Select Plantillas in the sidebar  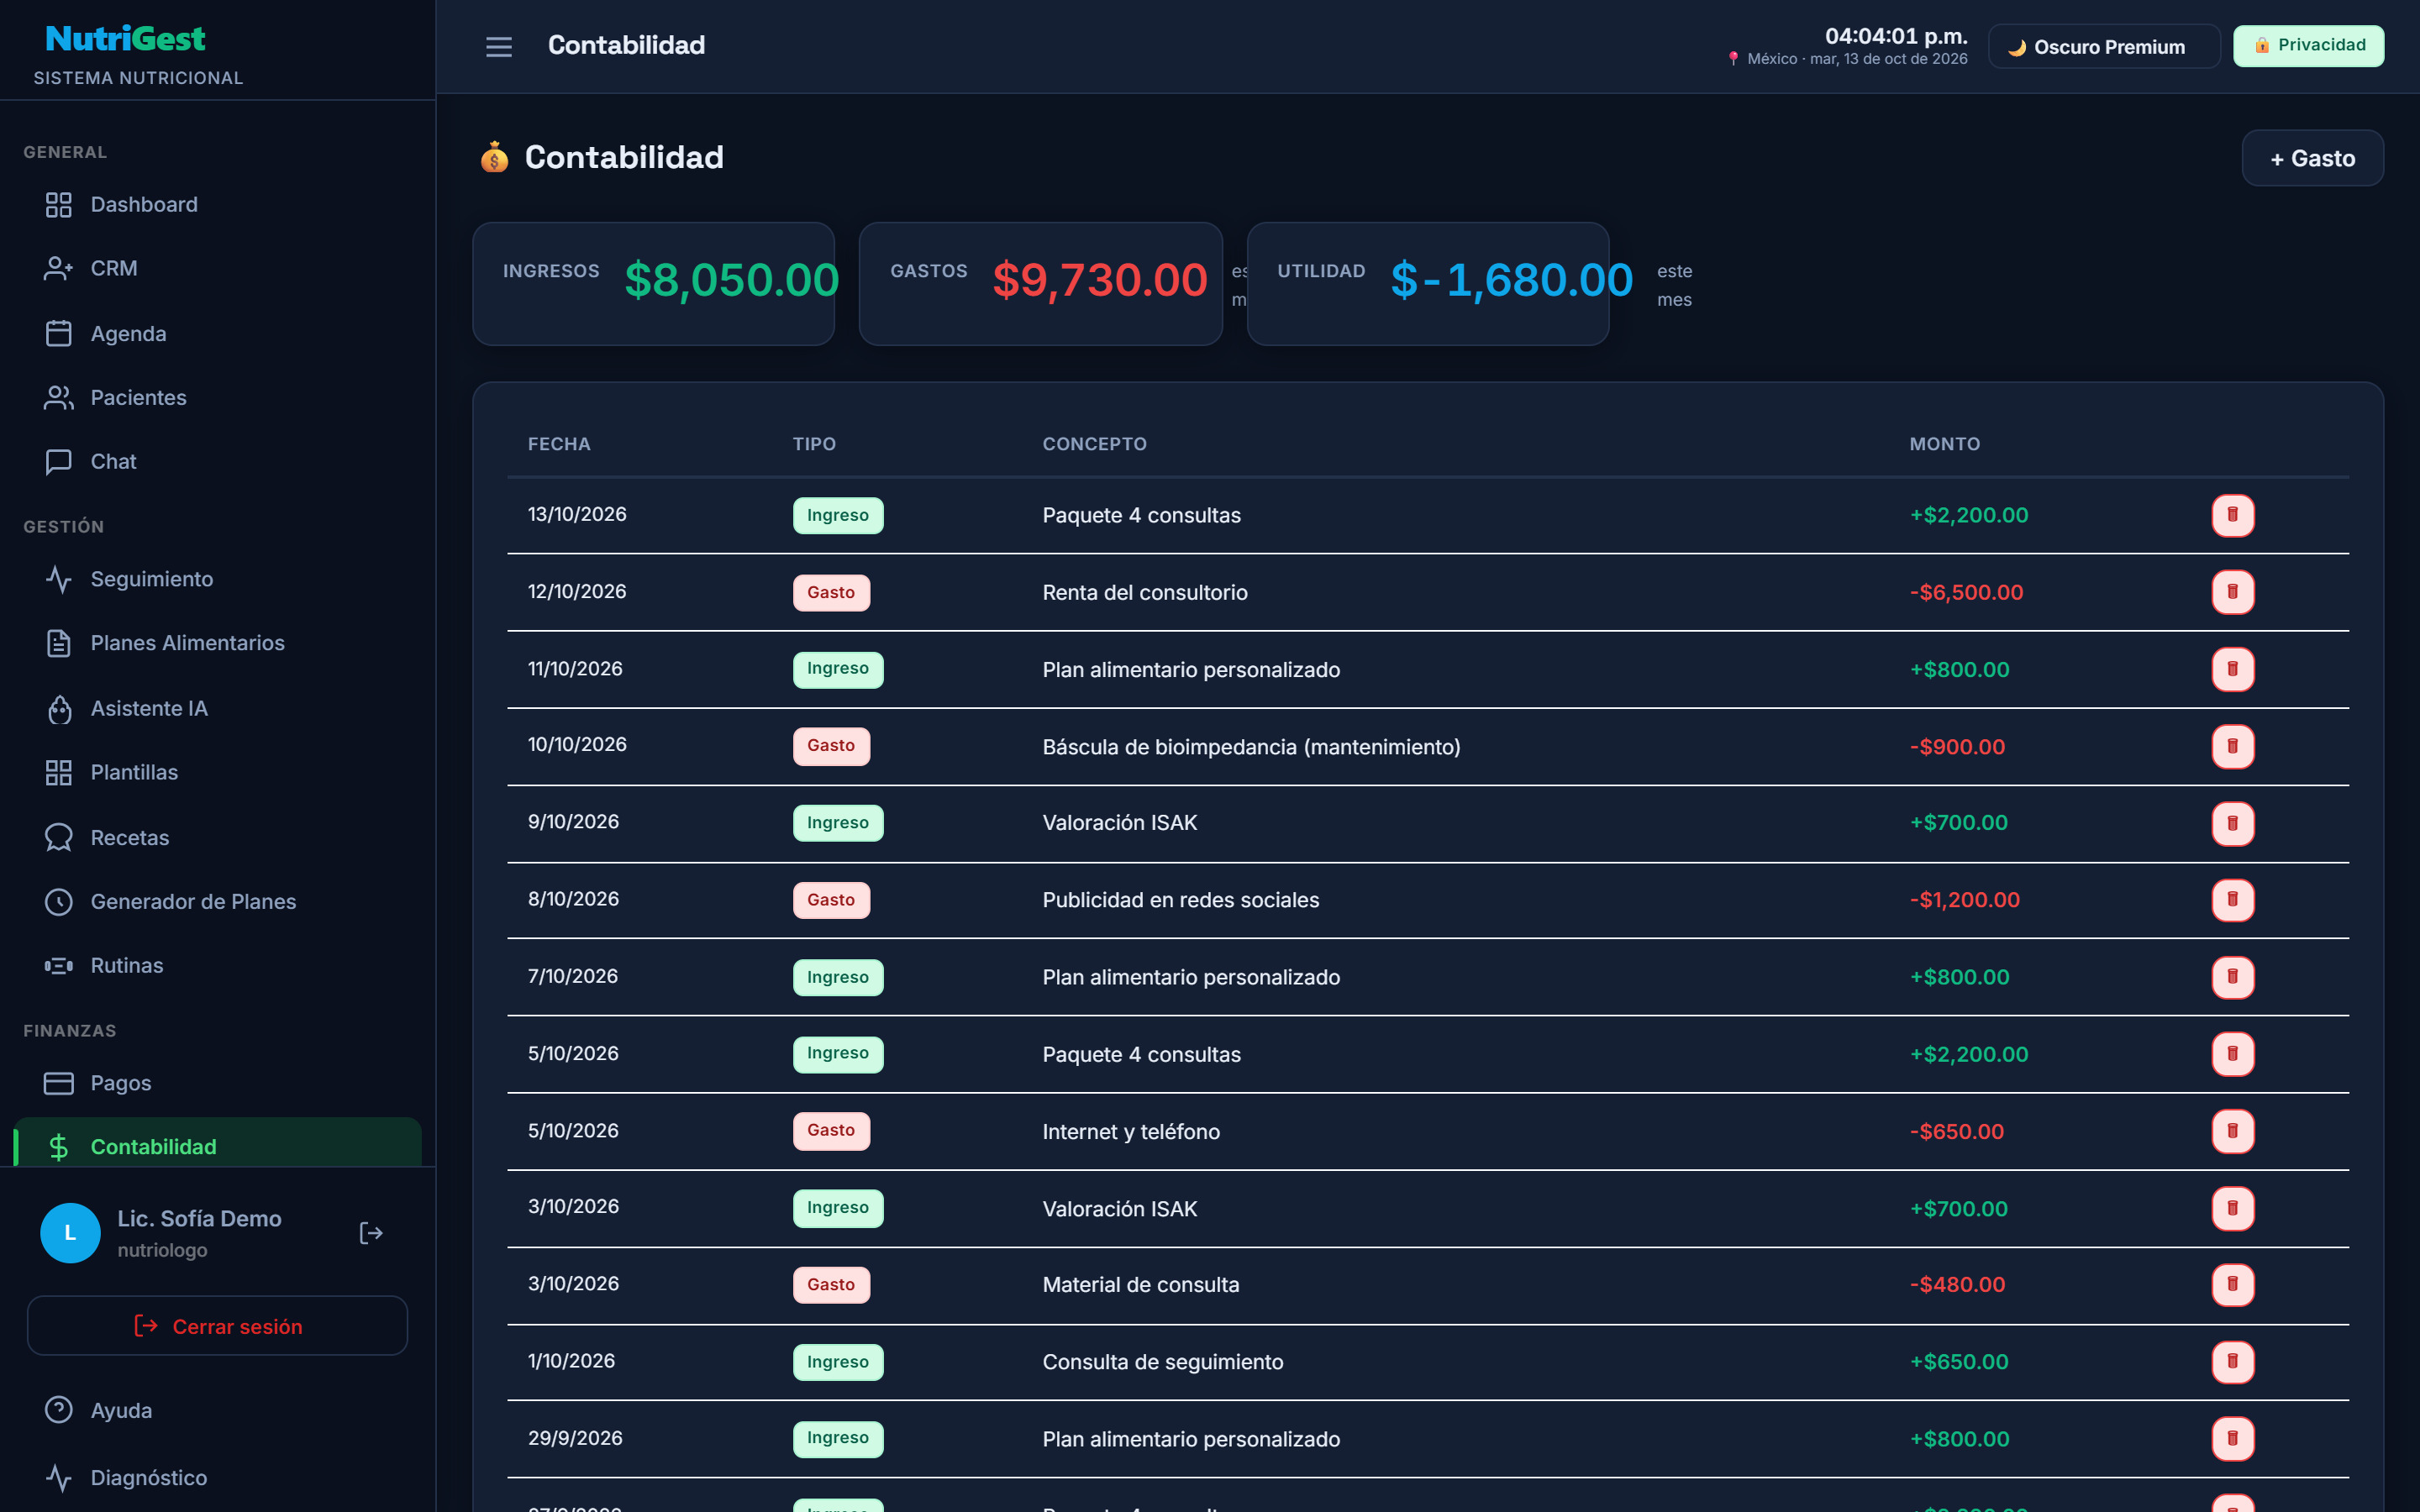(218, 772)
